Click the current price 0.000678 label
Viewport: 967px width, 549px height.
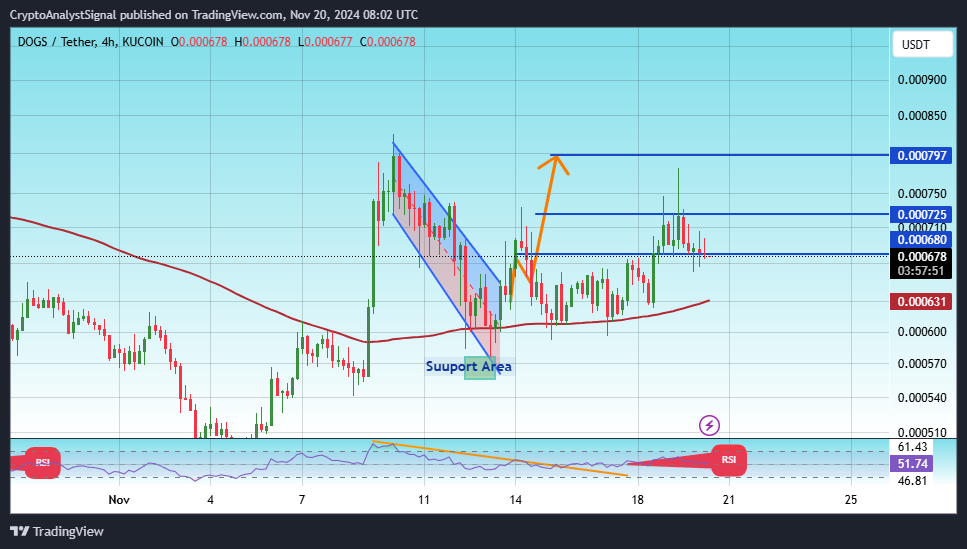tap(921, 257)
